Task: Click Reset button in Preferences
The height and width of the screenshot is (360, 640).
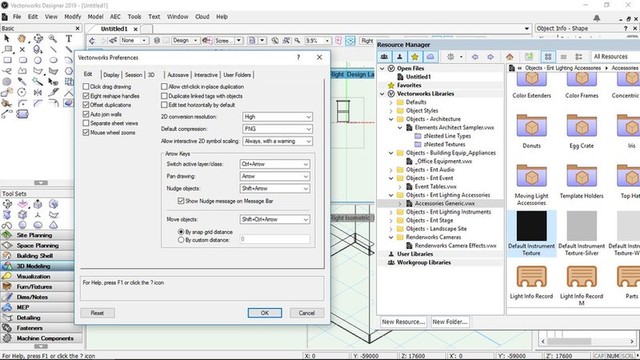Action: click(x=97, y=313)
